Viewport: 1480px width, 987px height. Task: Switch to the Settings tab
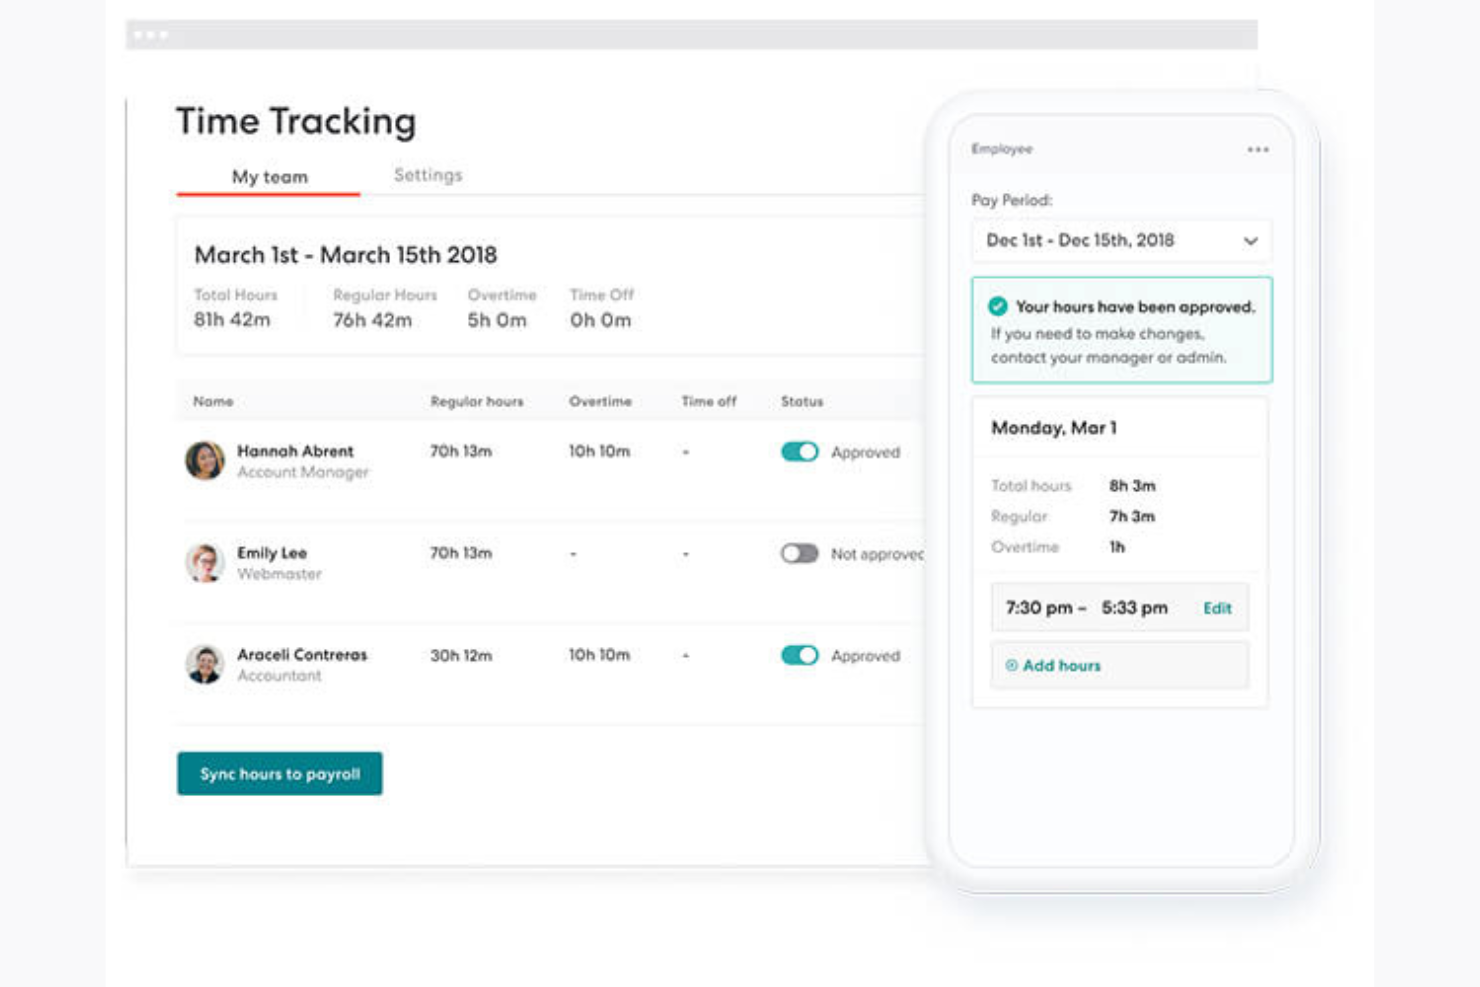(x=428, y=174)
